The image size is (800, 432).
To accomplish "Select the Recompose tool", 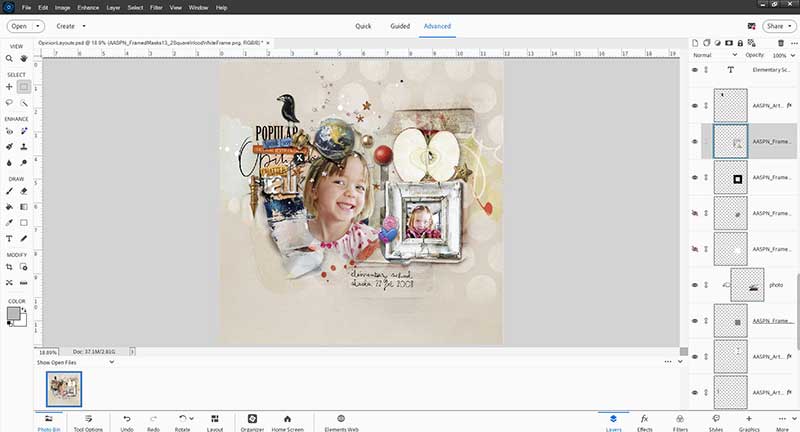I will pos(24,267).
